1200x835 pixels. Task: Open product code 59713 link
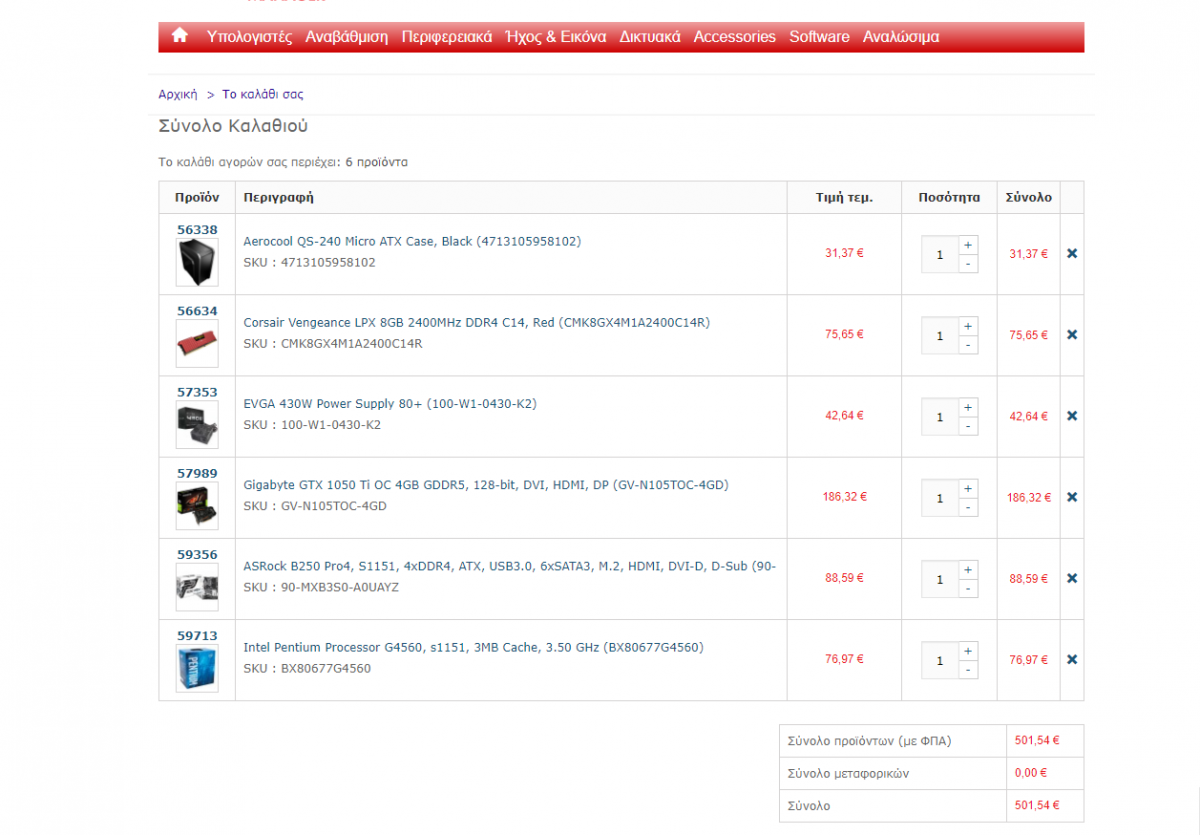tap(197, 635)
